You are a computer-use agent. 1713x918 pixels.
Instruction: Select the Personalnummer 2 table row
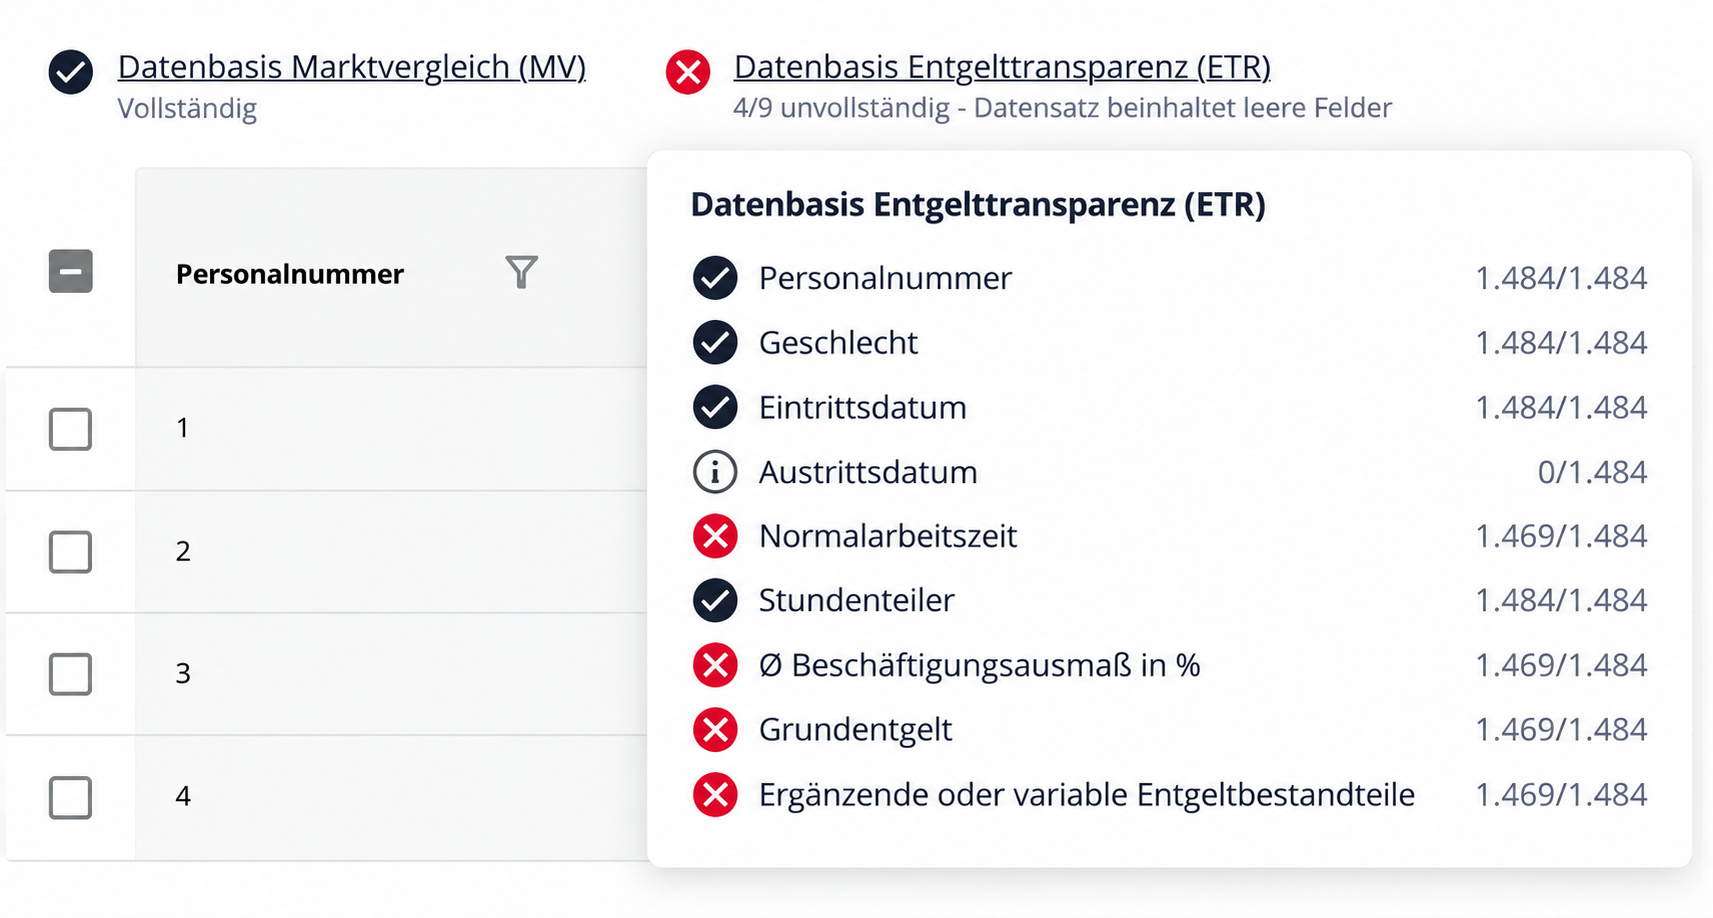click(327, 552)
